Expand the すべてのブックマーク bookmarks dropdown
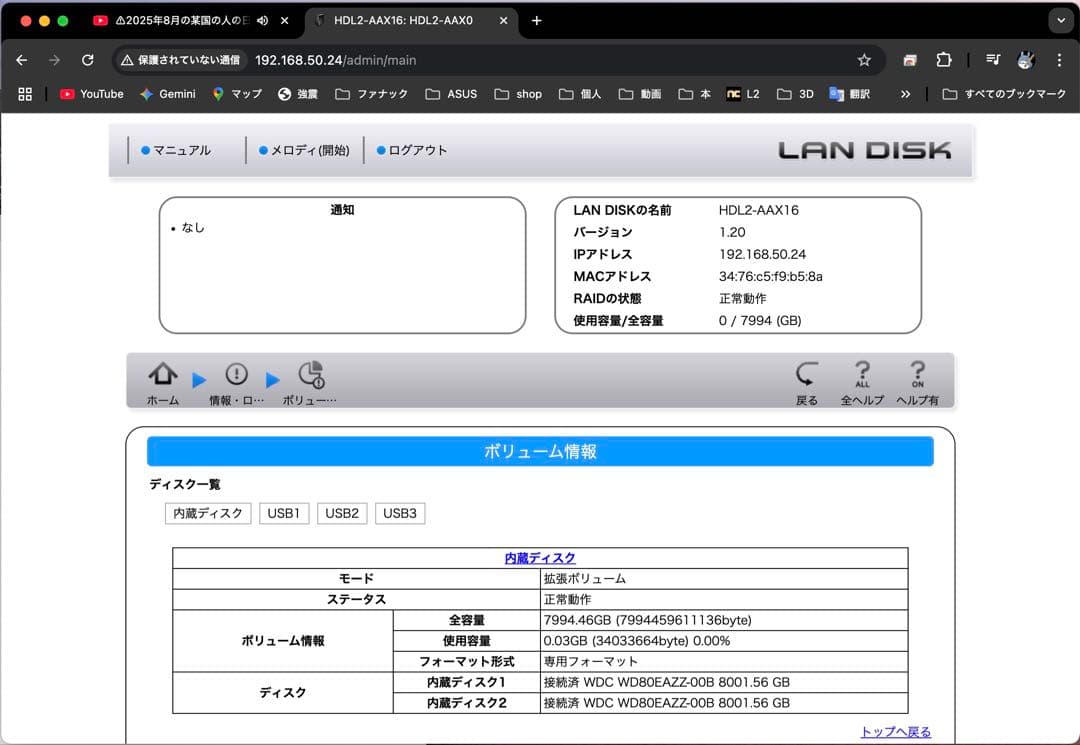This screenshot has height=745, width=1080. (x=1003, y=94)
